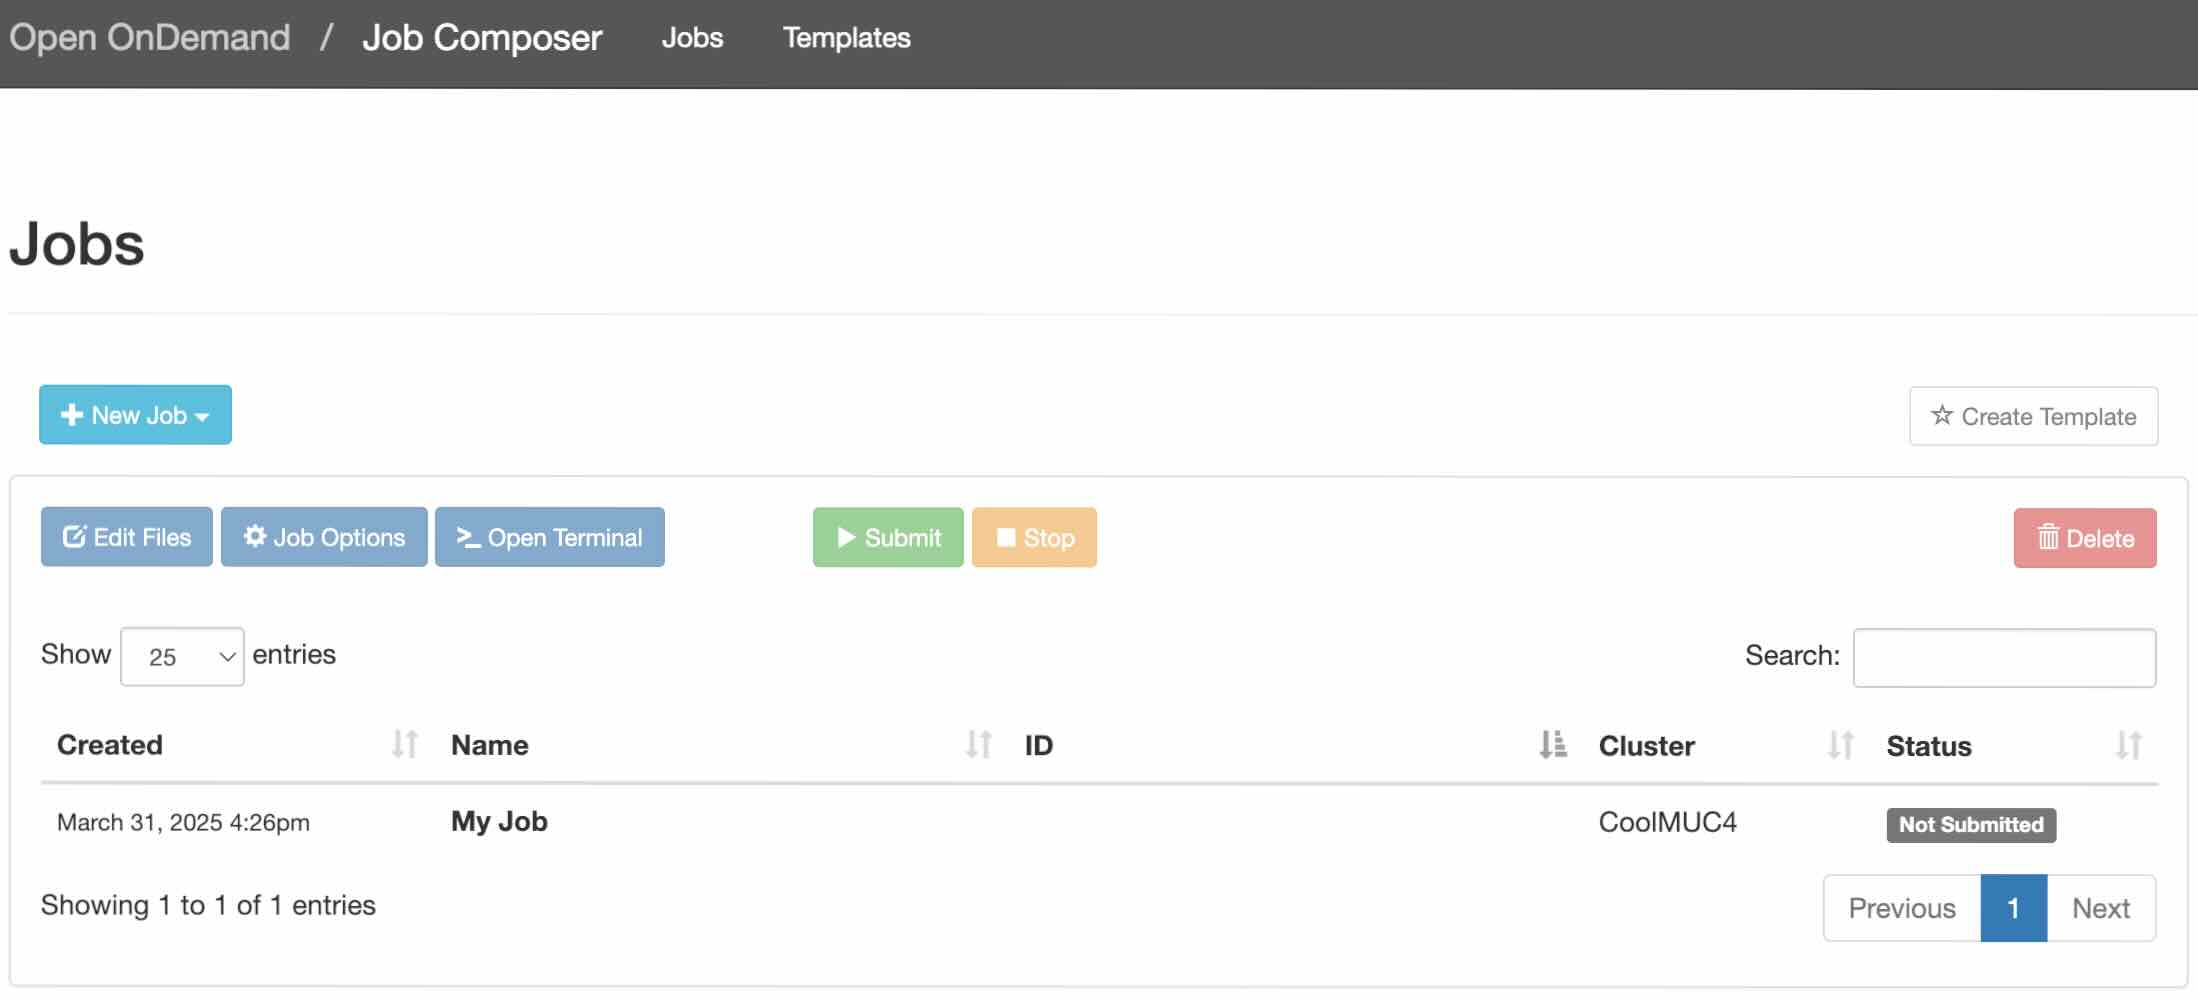Click the Edit Files pencil icon button
Image resolution: width=2198 pixels, height=998 pixels.
(x=127, y=537)
